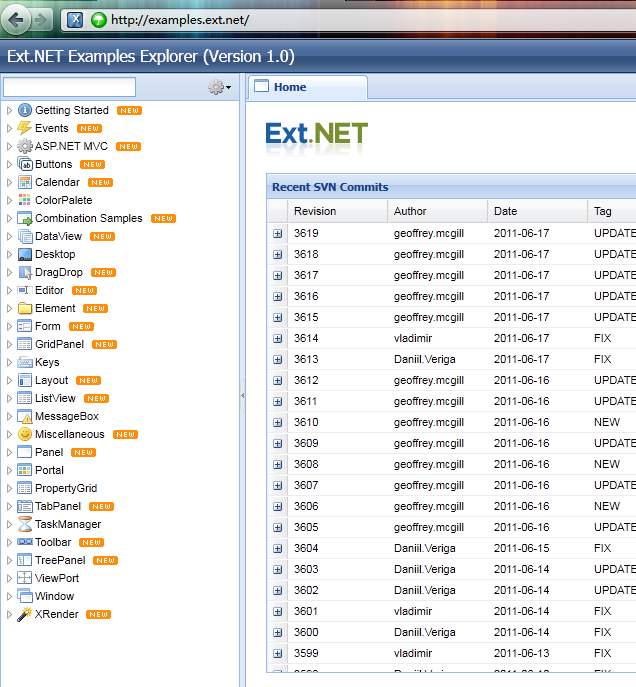Select the Getting Started label

72,110
